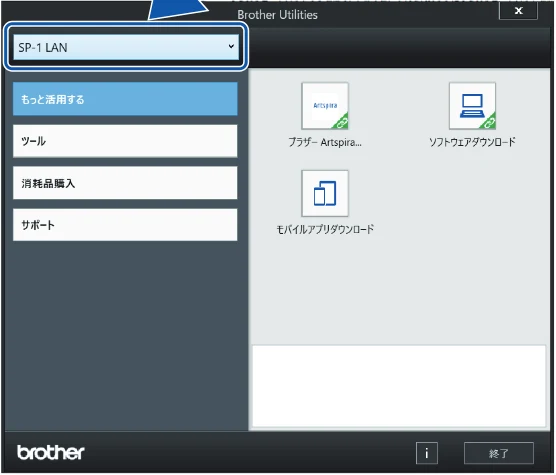Select the もっと活用する menu item
Screen dimensions: 556x475
(125, 99)
